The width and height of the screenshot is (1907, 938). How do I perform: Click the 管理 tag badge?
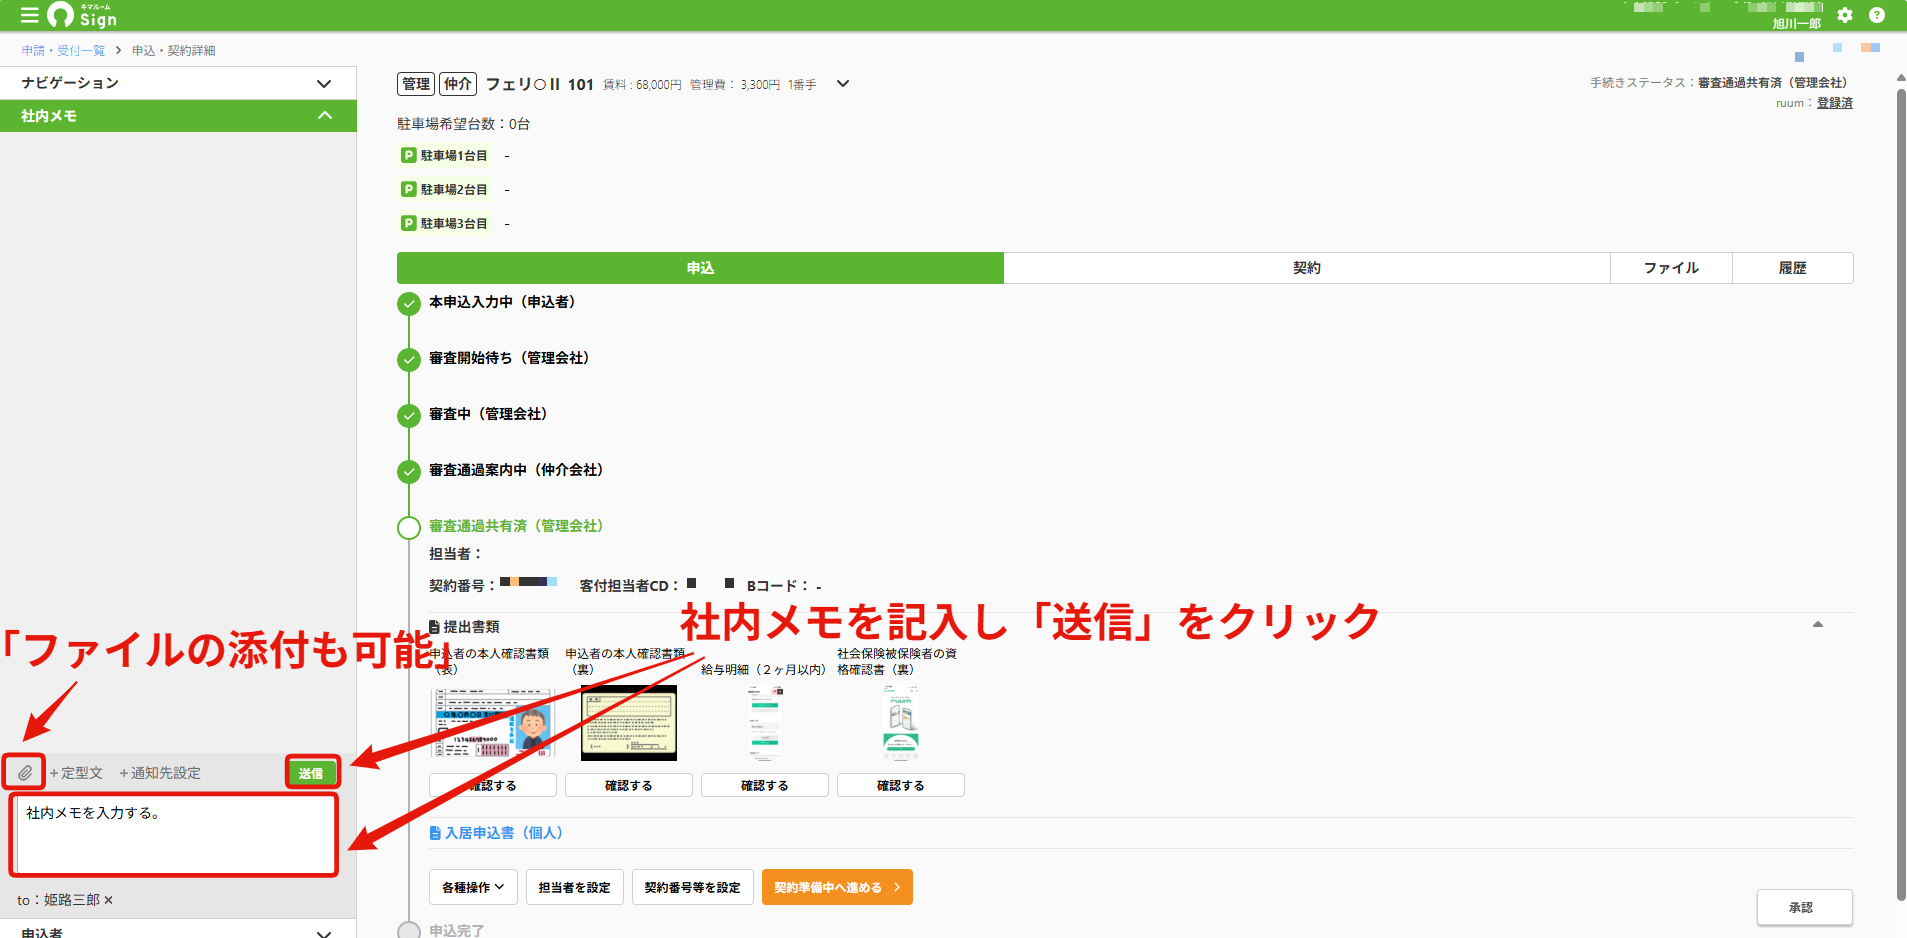(416, 84)
